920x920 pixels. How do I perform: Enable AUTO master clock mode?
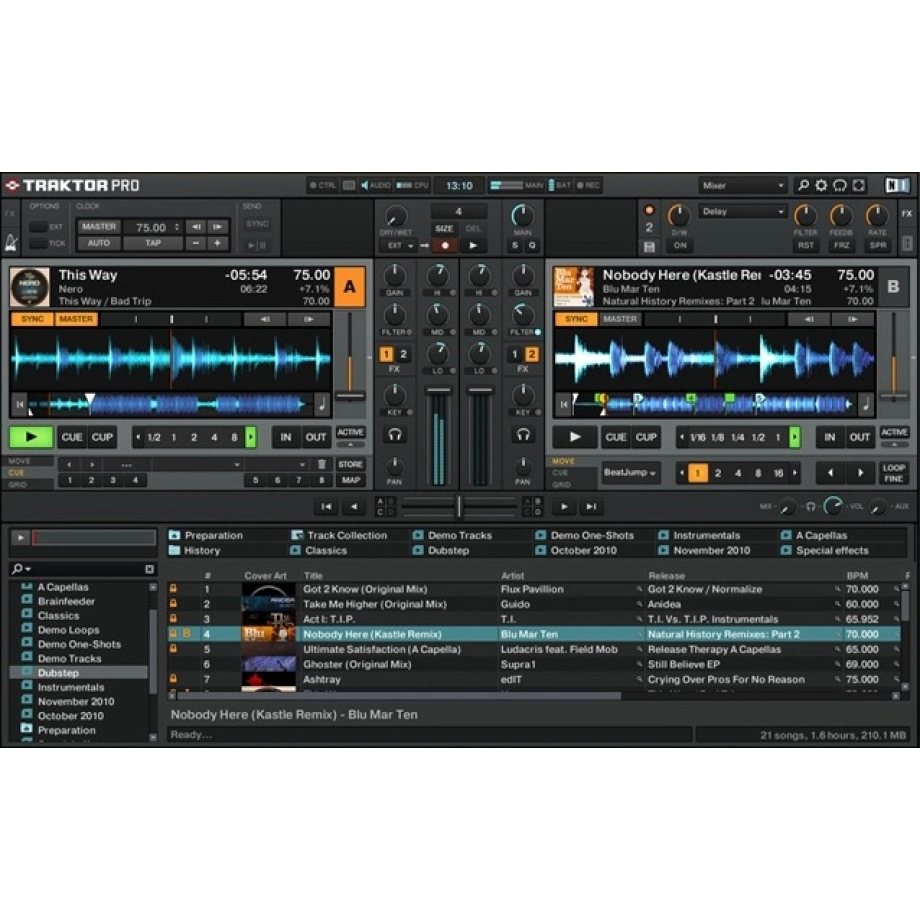click(99, 243)
